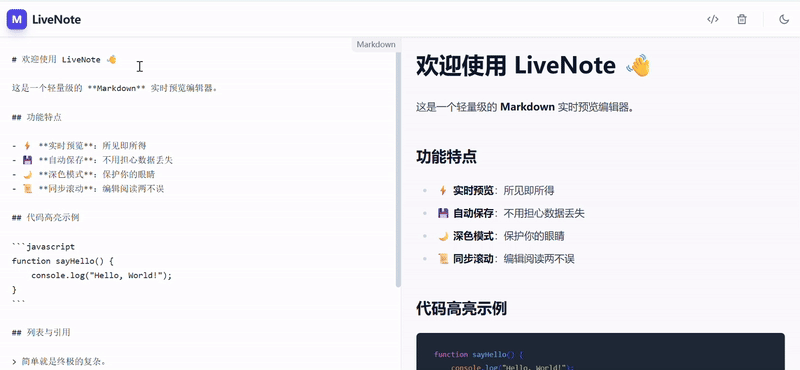This screenshot has width=800, height=370.
Task: Clear content with the trash can icon
Action: pos(742,19)
